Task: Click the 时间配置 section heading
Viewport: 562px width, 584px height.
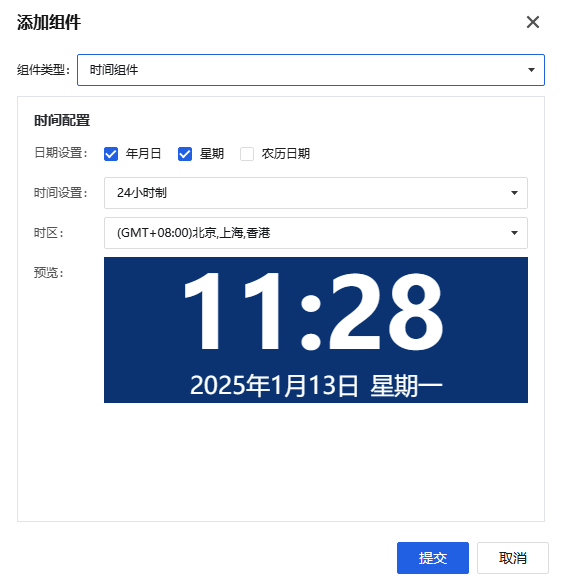Action: (x=62, y=121)
